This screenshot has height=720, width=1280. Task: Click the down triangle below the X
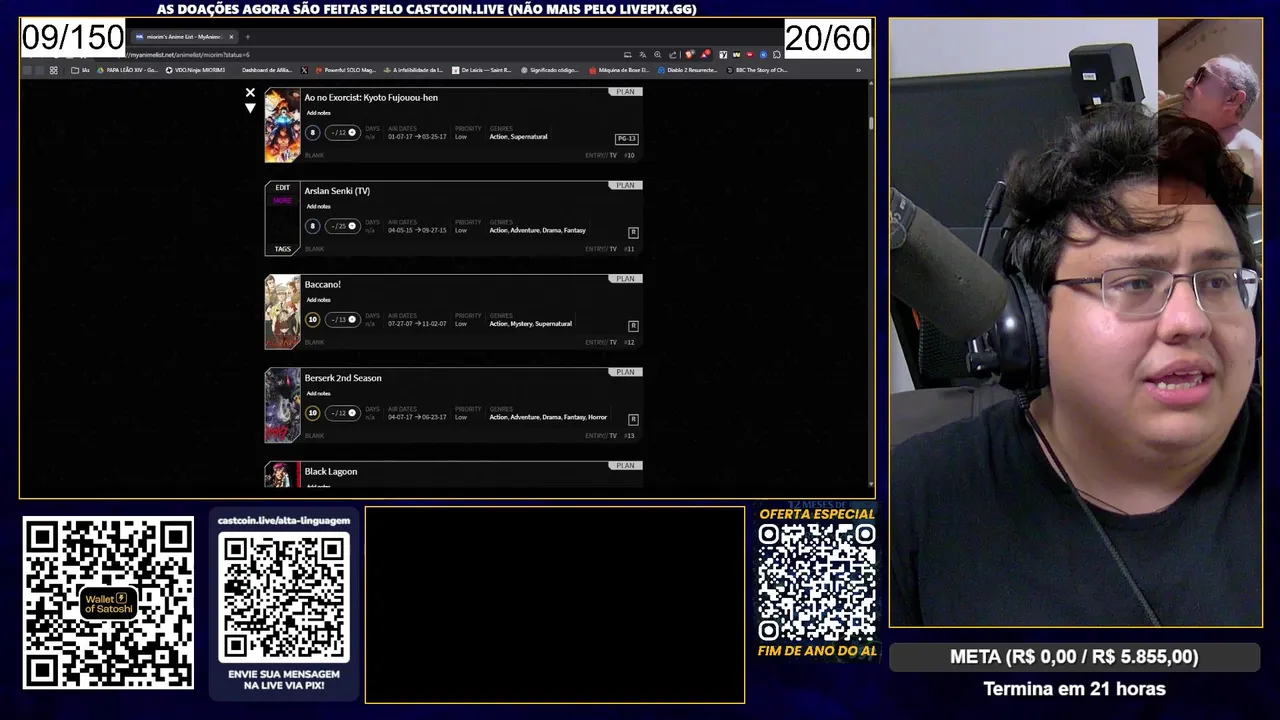[x=250, y=108]
